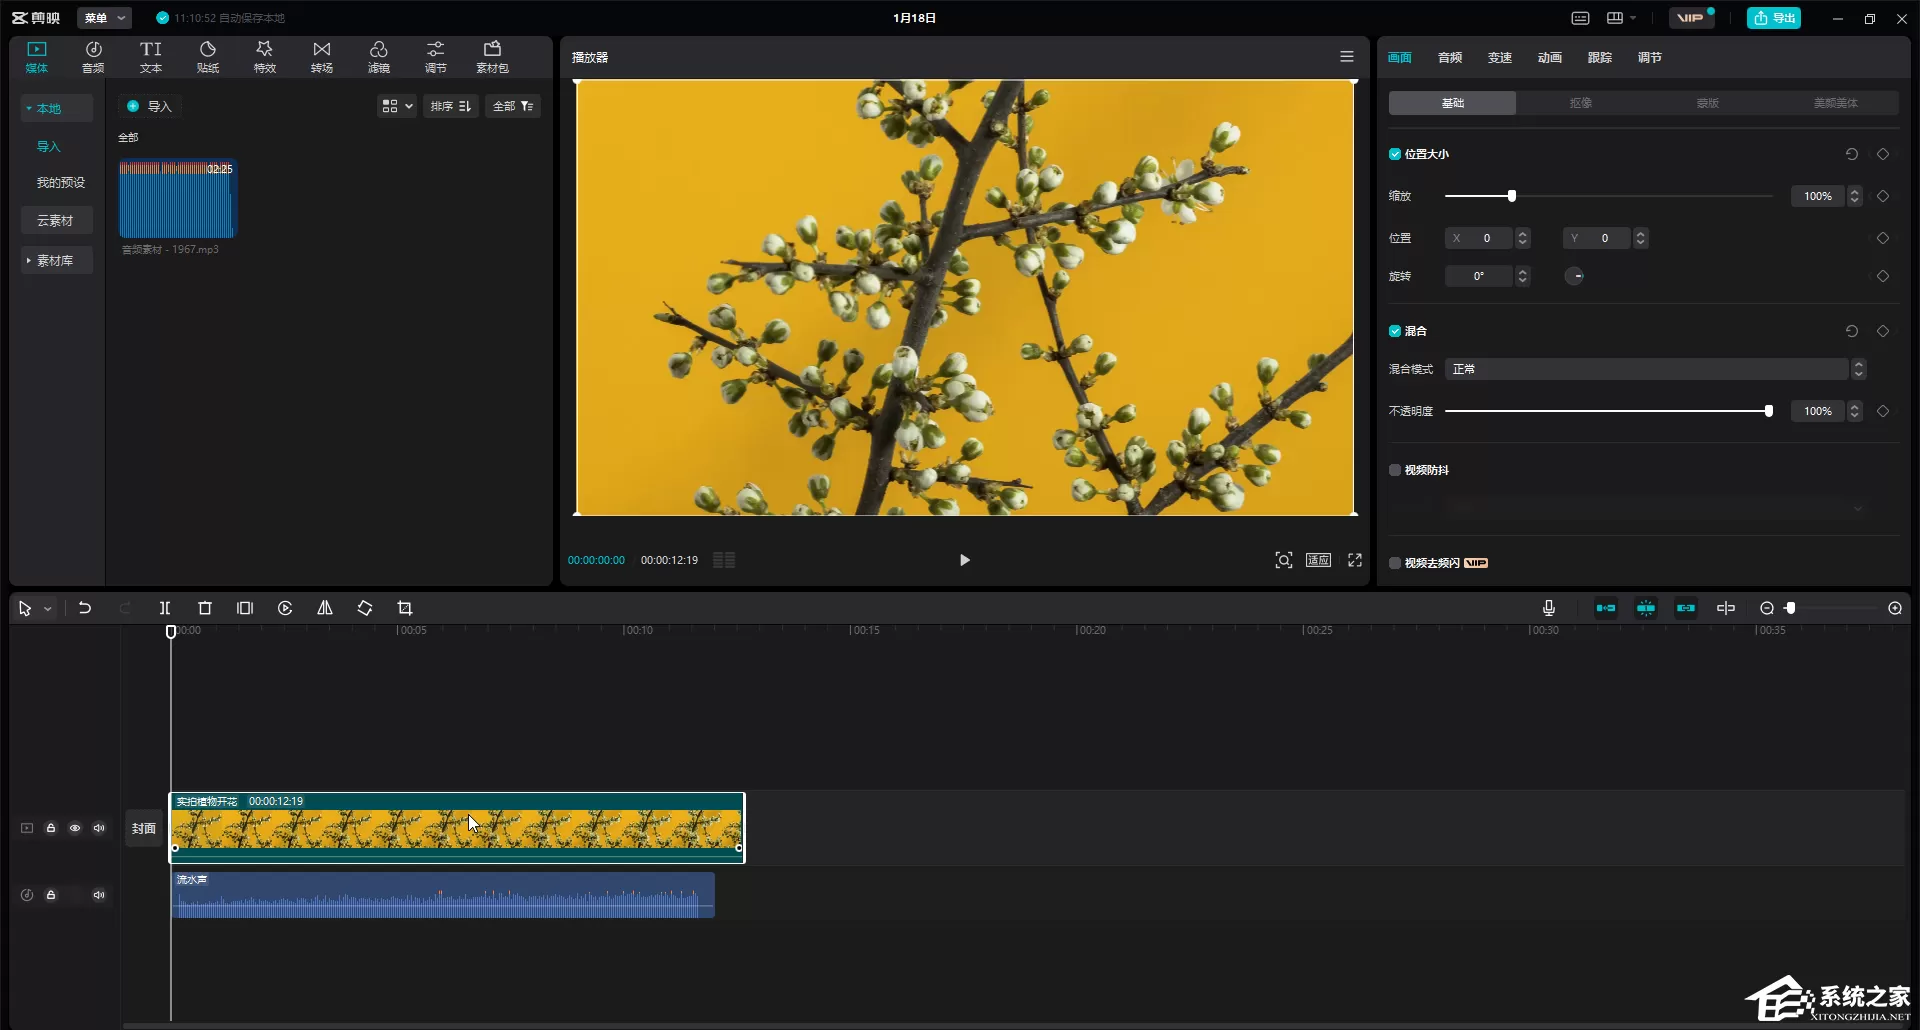Click the crop icon in timeline toolbar
This screenshot has height=1030, width=1920.
tap(405, 608)
